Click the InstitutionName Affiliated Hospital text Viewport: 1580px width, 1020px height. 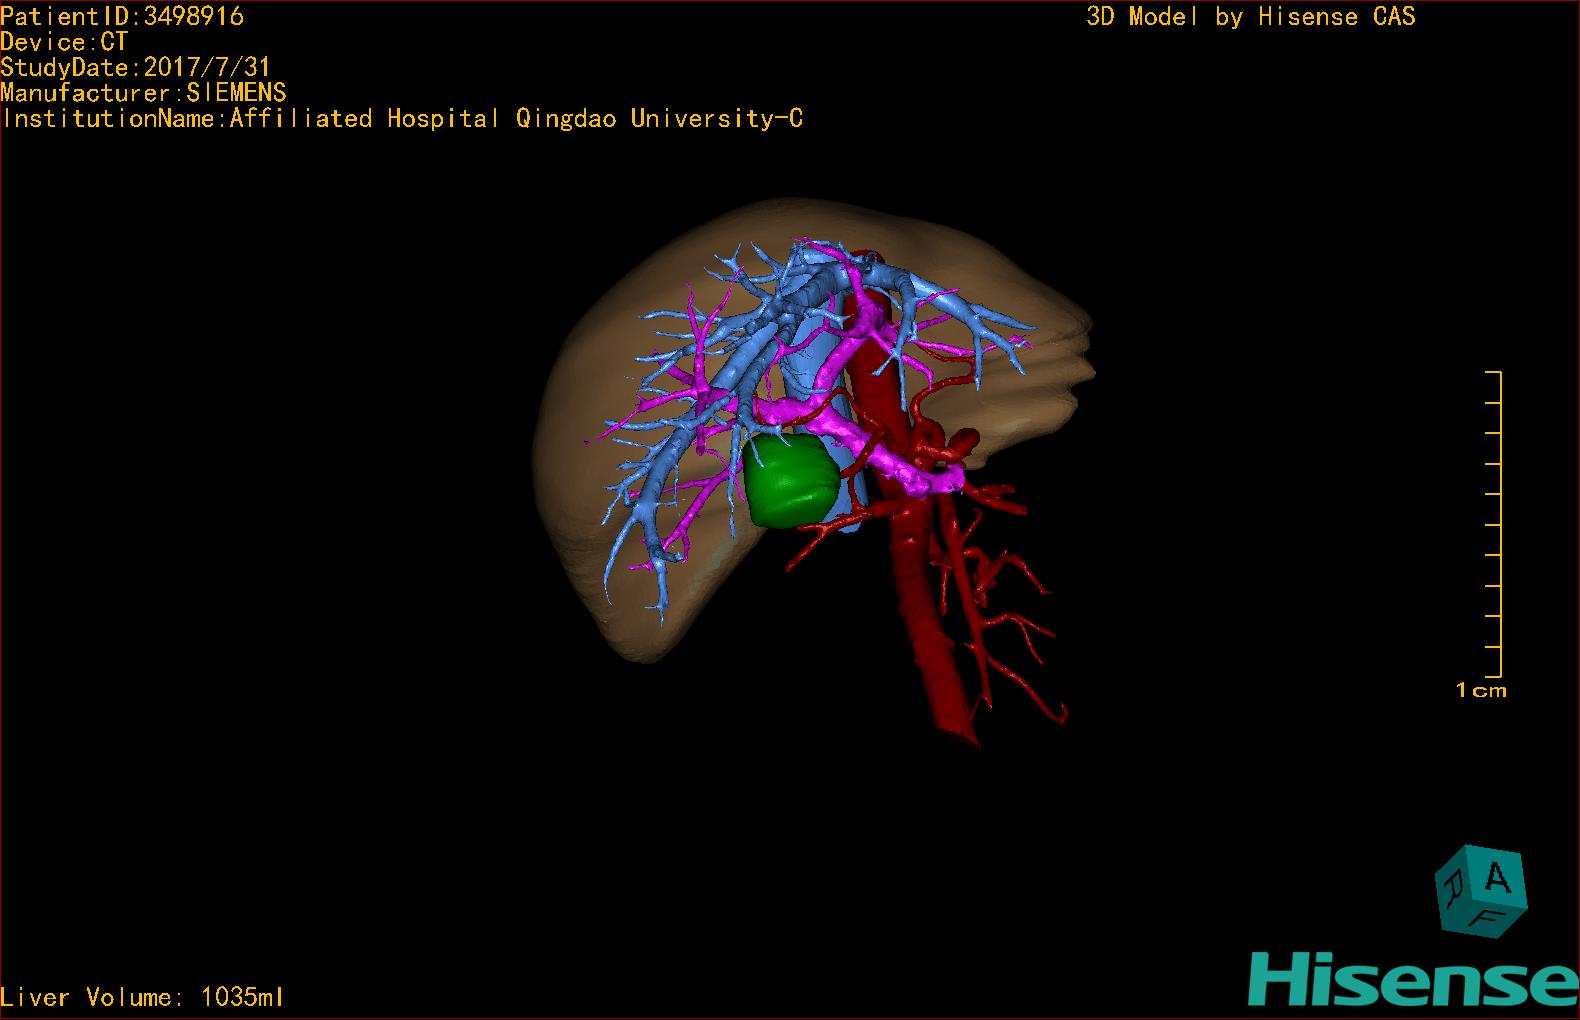pyautogui.click(x=402, y=118)
